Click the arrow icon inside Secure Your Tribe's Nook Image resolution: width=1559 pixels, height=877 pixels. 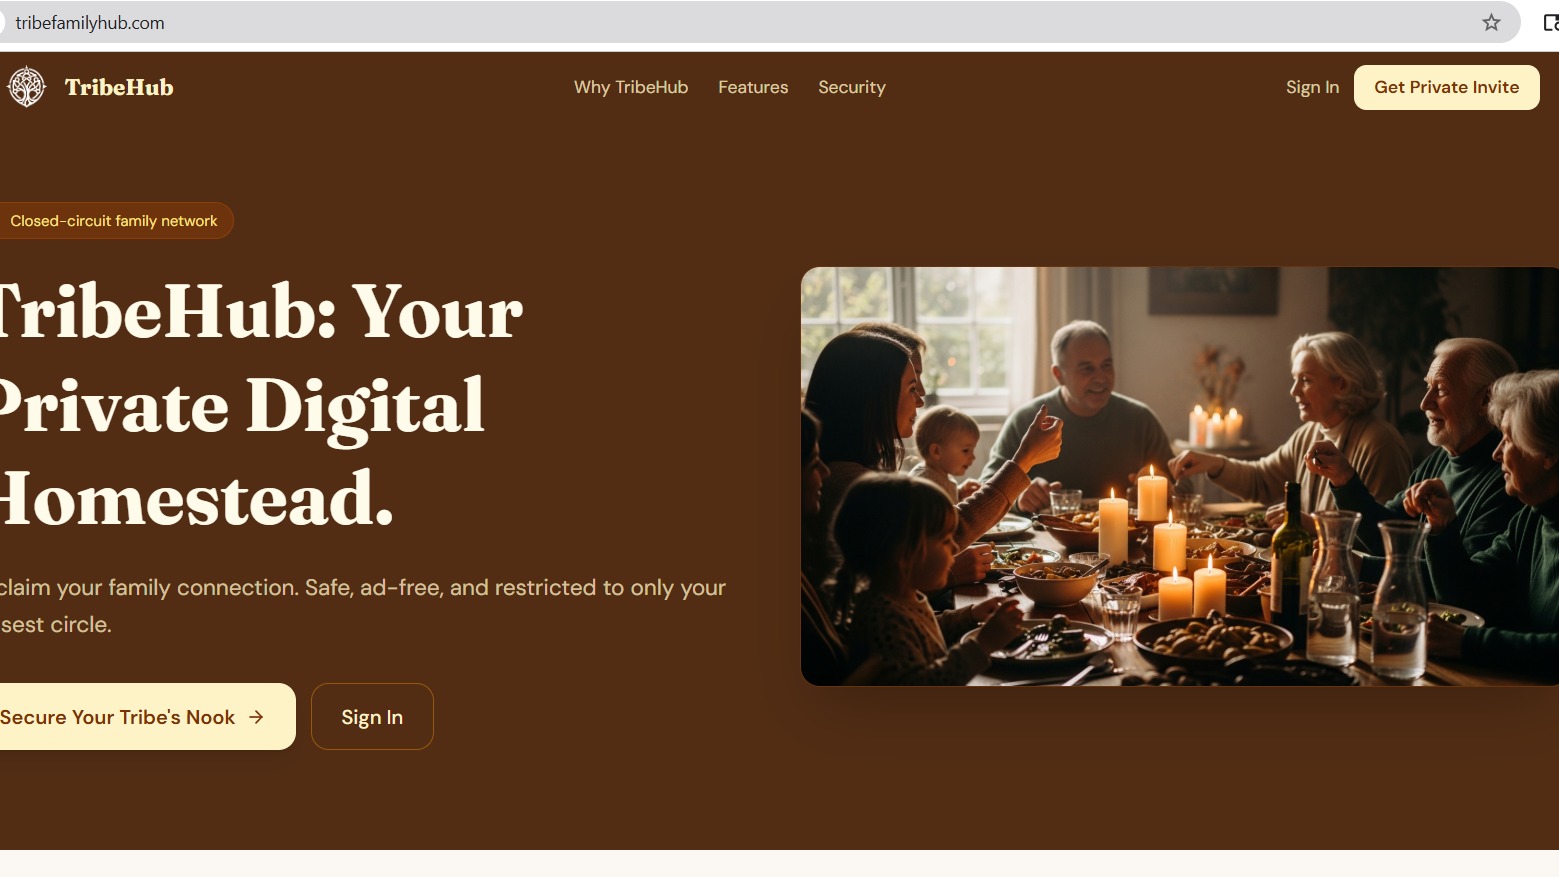pyautogui.click(x=256, y=717)
